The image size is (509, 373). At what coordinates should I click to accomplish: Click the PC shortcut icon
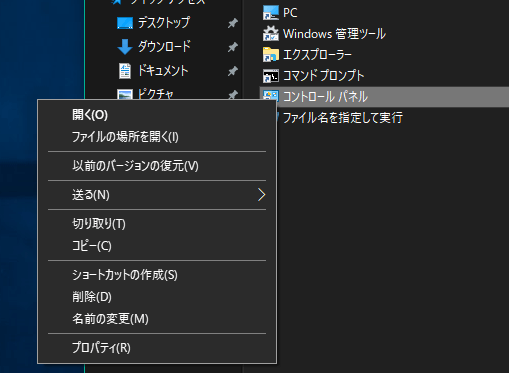pos(270,13)
